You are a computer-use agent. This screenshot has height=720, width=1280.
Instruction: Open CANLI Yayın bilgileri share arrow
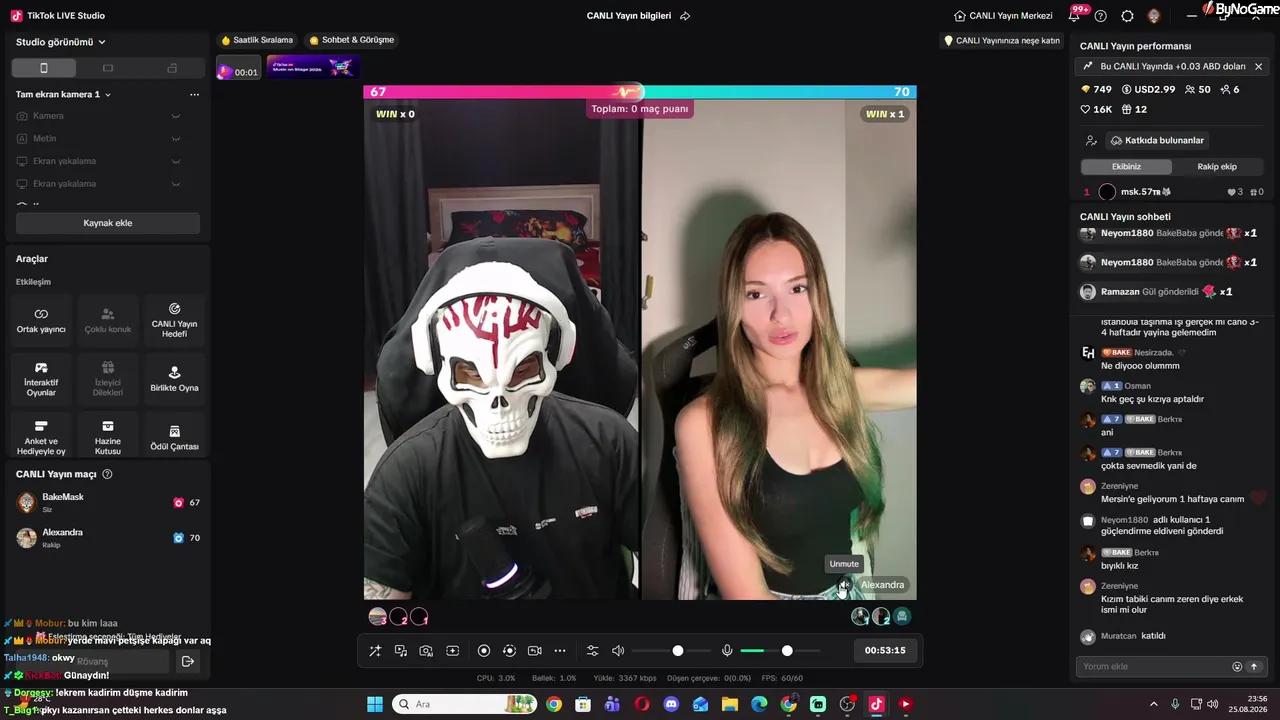(685, 16)
